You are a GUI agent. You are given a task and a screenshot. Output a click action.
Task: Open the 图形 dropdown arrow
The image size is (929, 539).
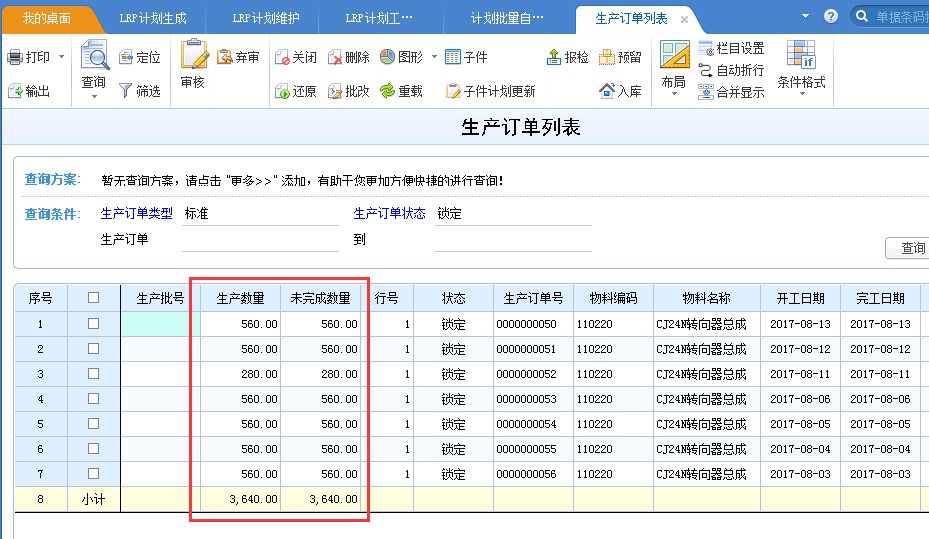point(434,58)
